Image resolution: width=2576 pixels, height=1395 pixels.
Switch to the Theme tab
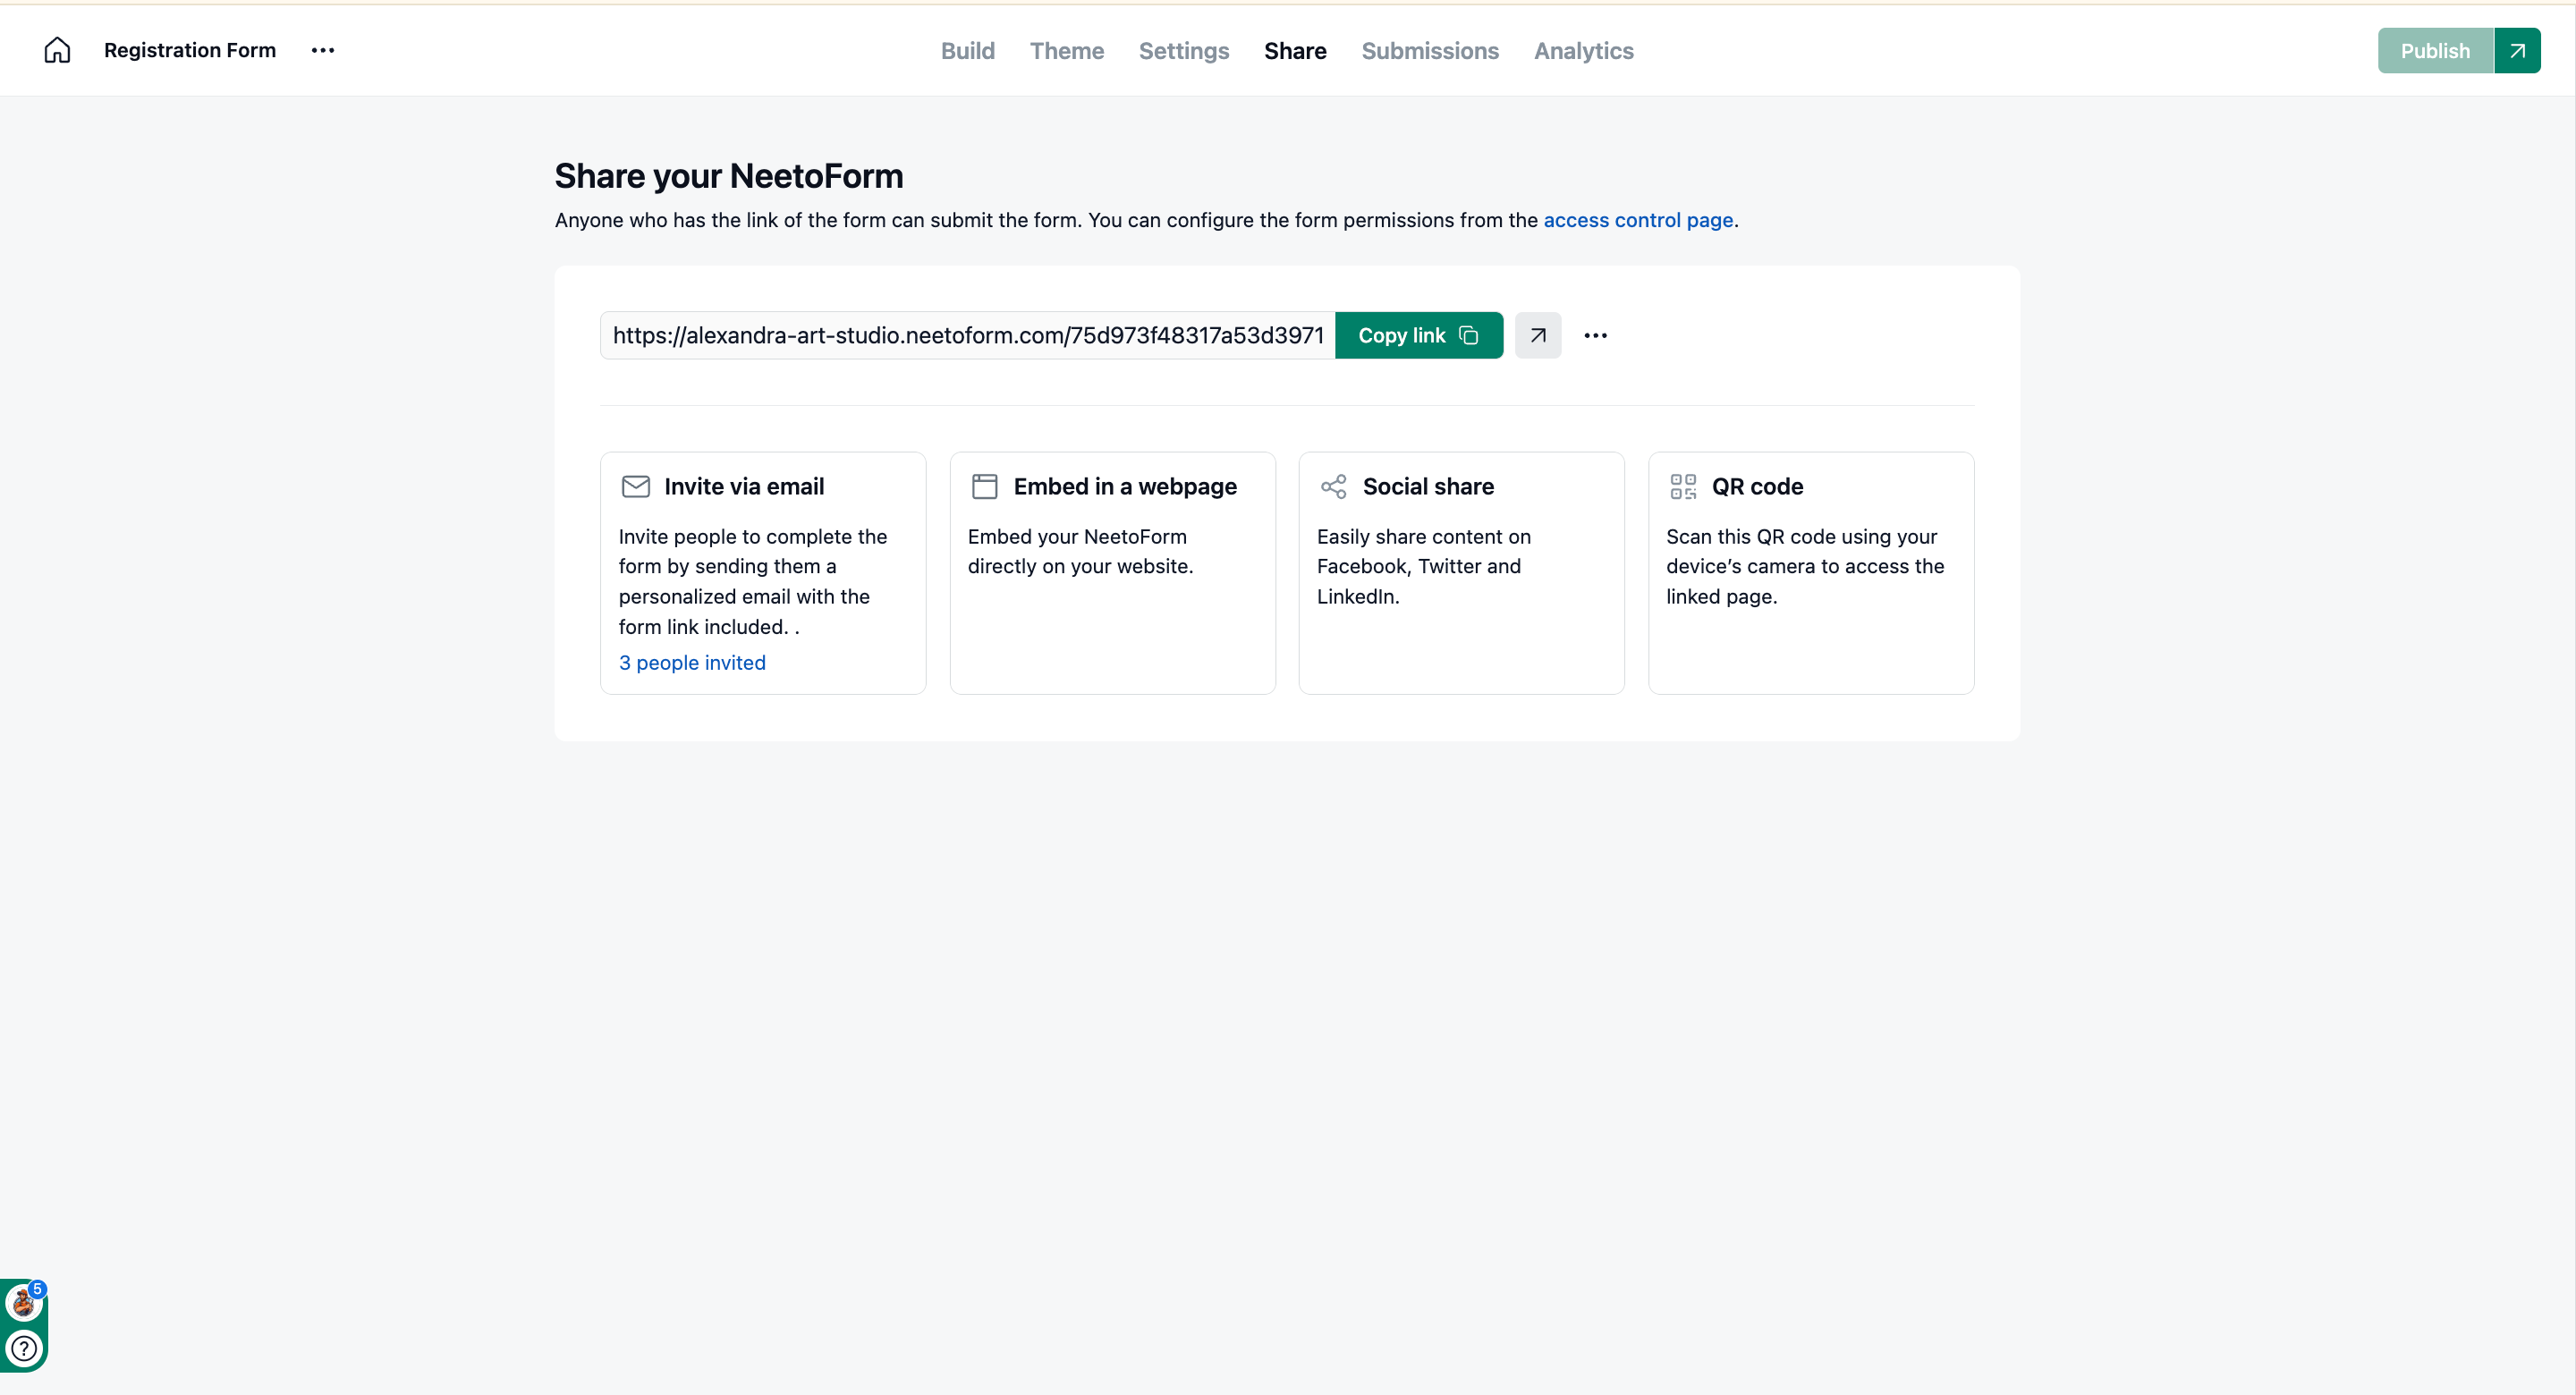(x=1066, y=50)
